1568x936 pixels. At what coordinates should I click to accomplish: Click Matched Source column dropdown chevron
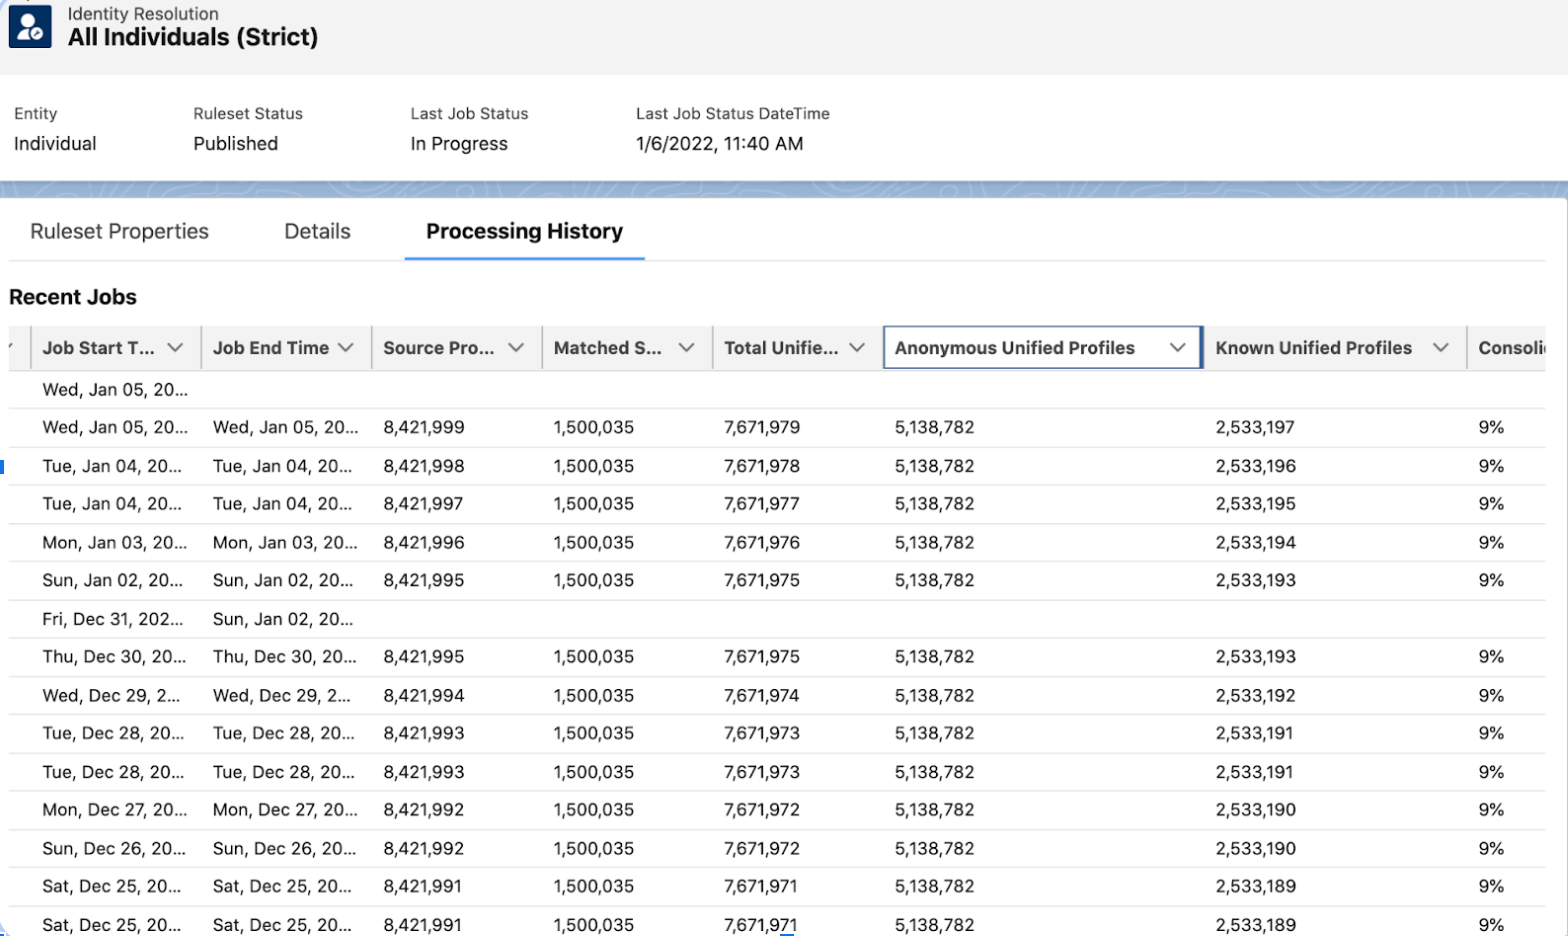686,348
